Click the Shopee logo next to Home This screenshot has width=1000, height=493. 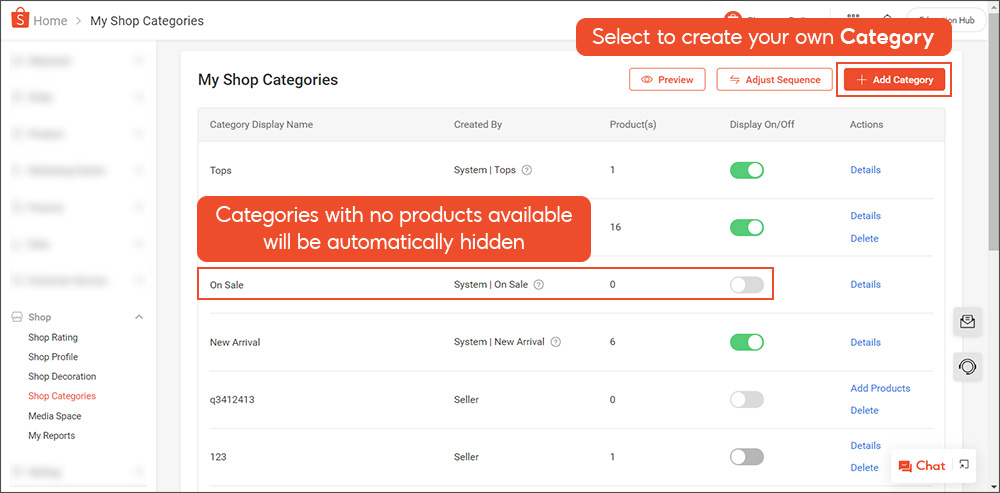pyautogui.click(x=19, y=20)
